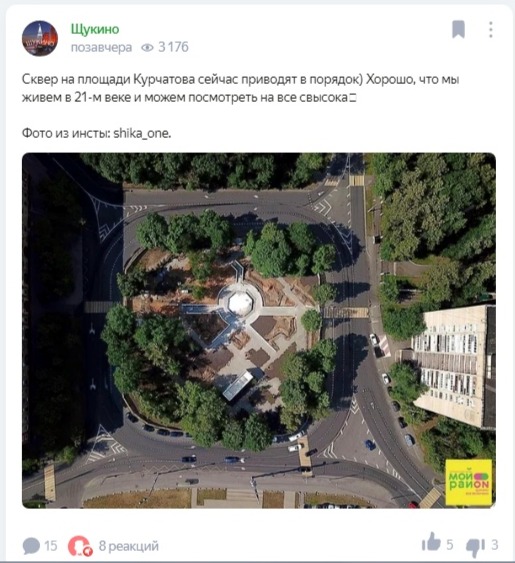Image resolution: width=515 pixels, height=563 pixels.
Task: Open comments via the speech bubble icon
Action: pos(31,546)
